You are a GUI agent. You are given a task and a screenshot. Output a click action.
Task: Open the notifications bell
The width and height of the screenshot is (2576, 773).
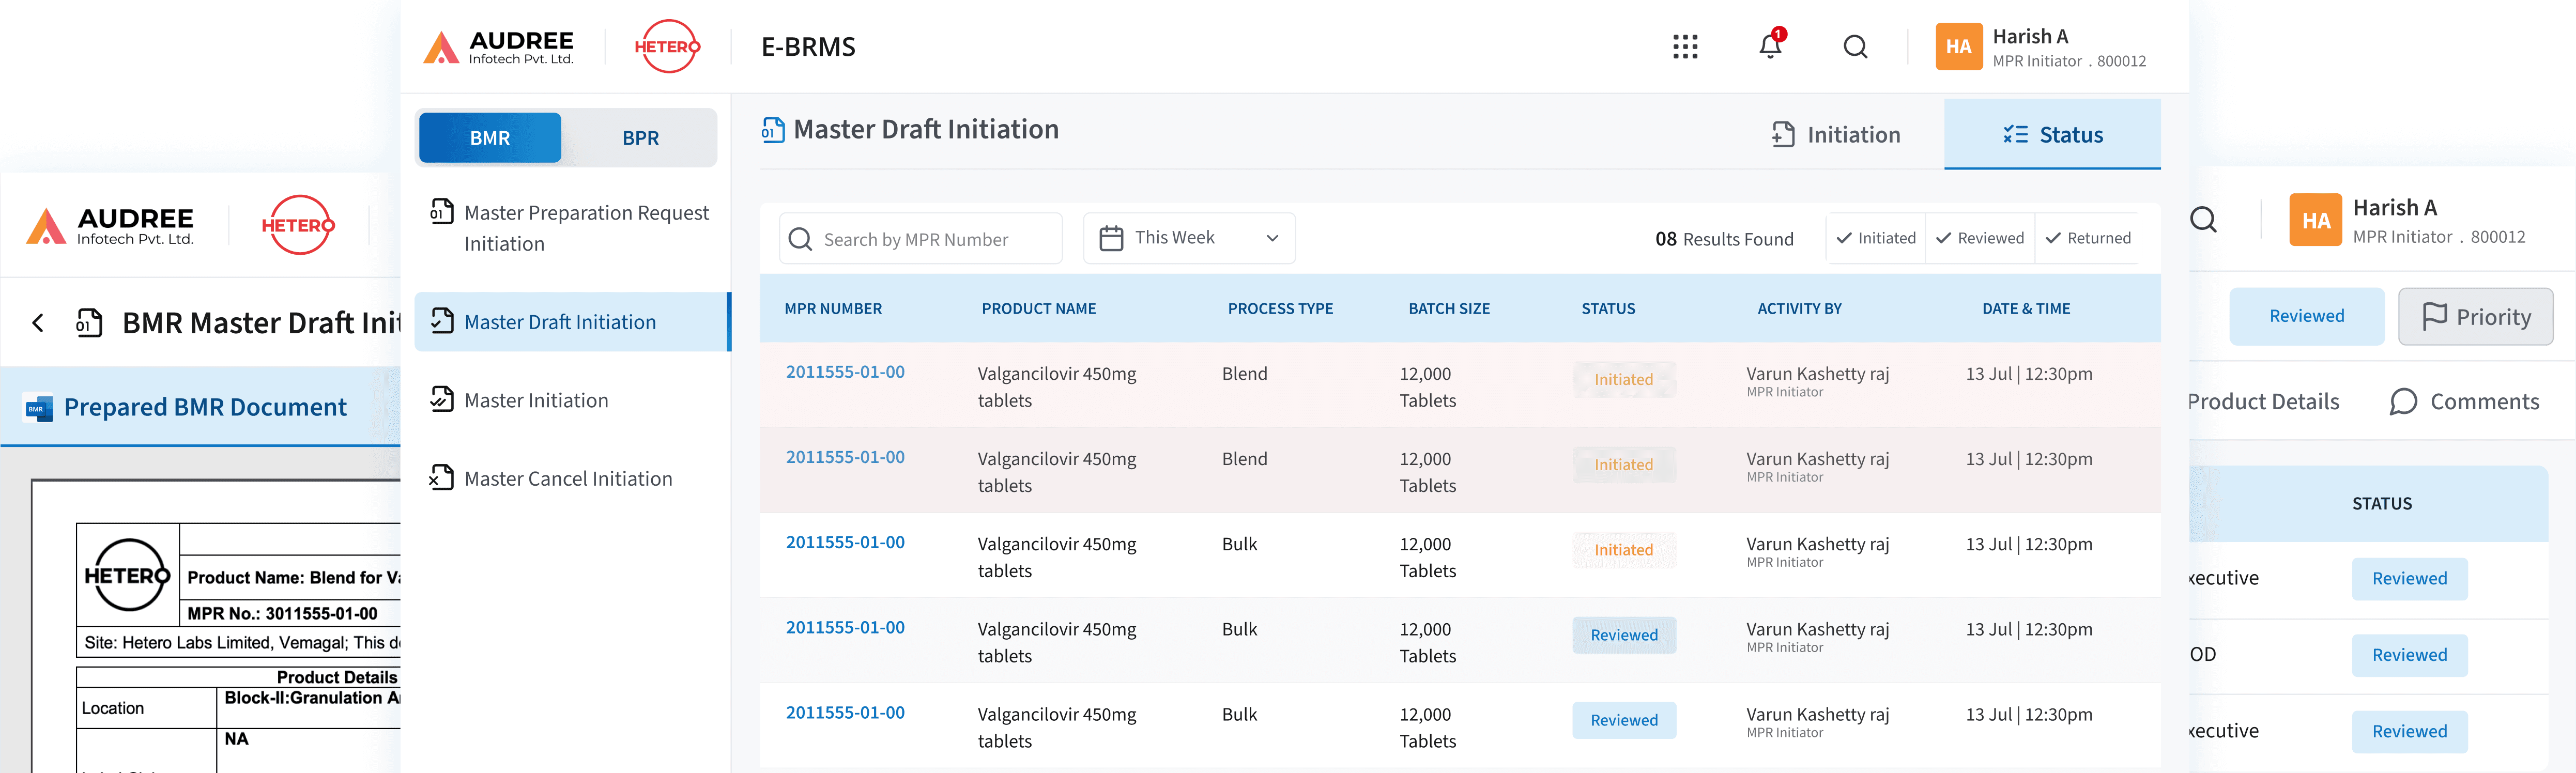(1770, 46)
